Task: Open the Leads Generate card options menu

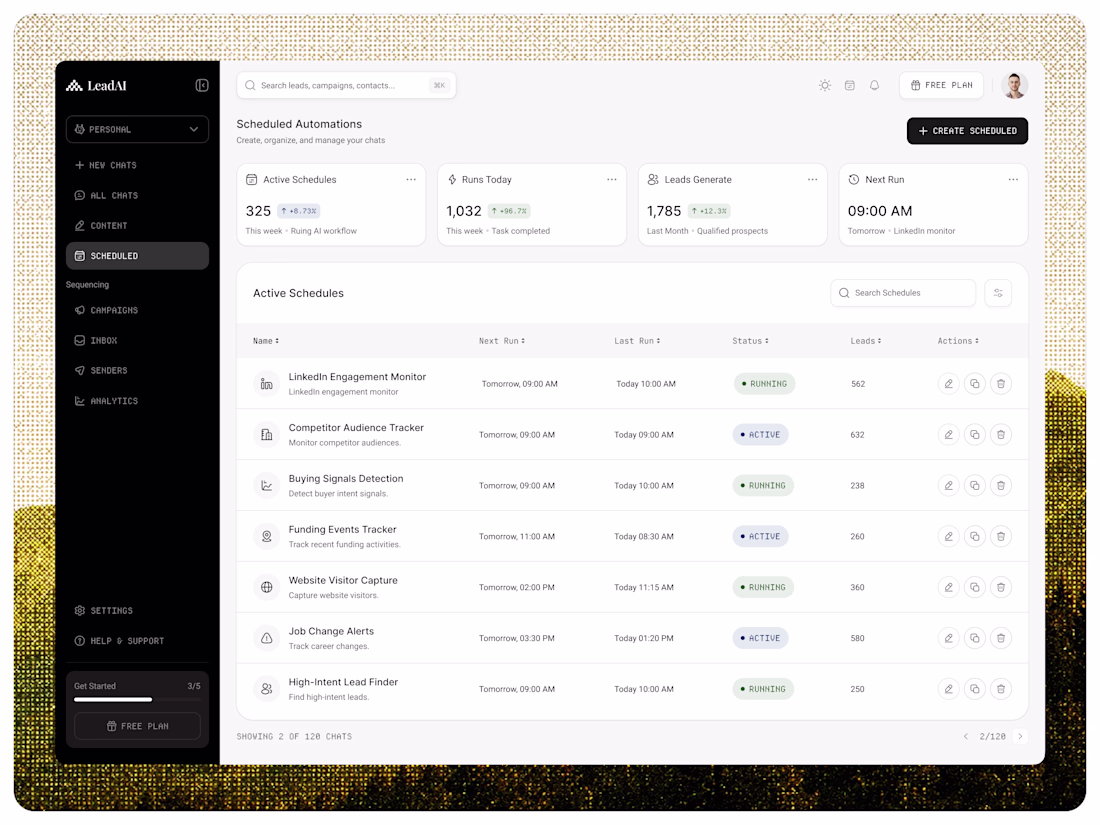Action: pyautogui.click(x=812, y=180)
